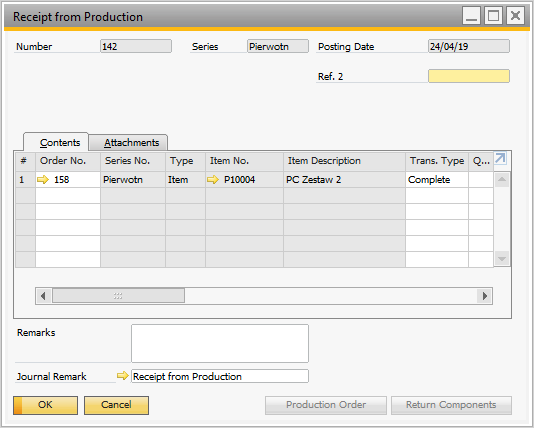Click the Journal Remark text field
Image resolution: width=534 pixels, height=428 pixels.
click(220, 376)
